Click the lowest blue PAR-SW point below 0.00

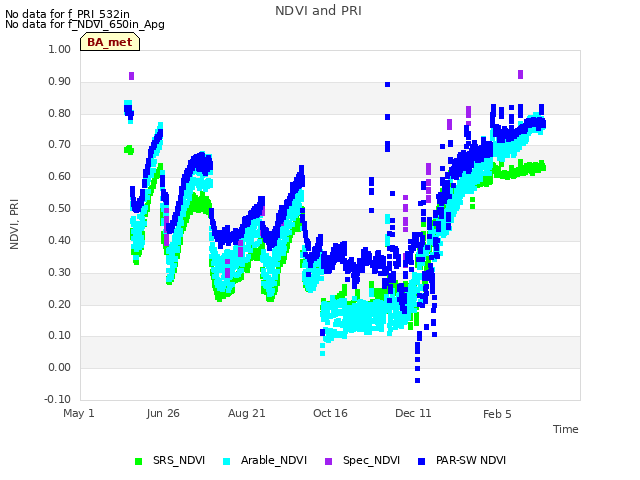(x=418, y=380)
